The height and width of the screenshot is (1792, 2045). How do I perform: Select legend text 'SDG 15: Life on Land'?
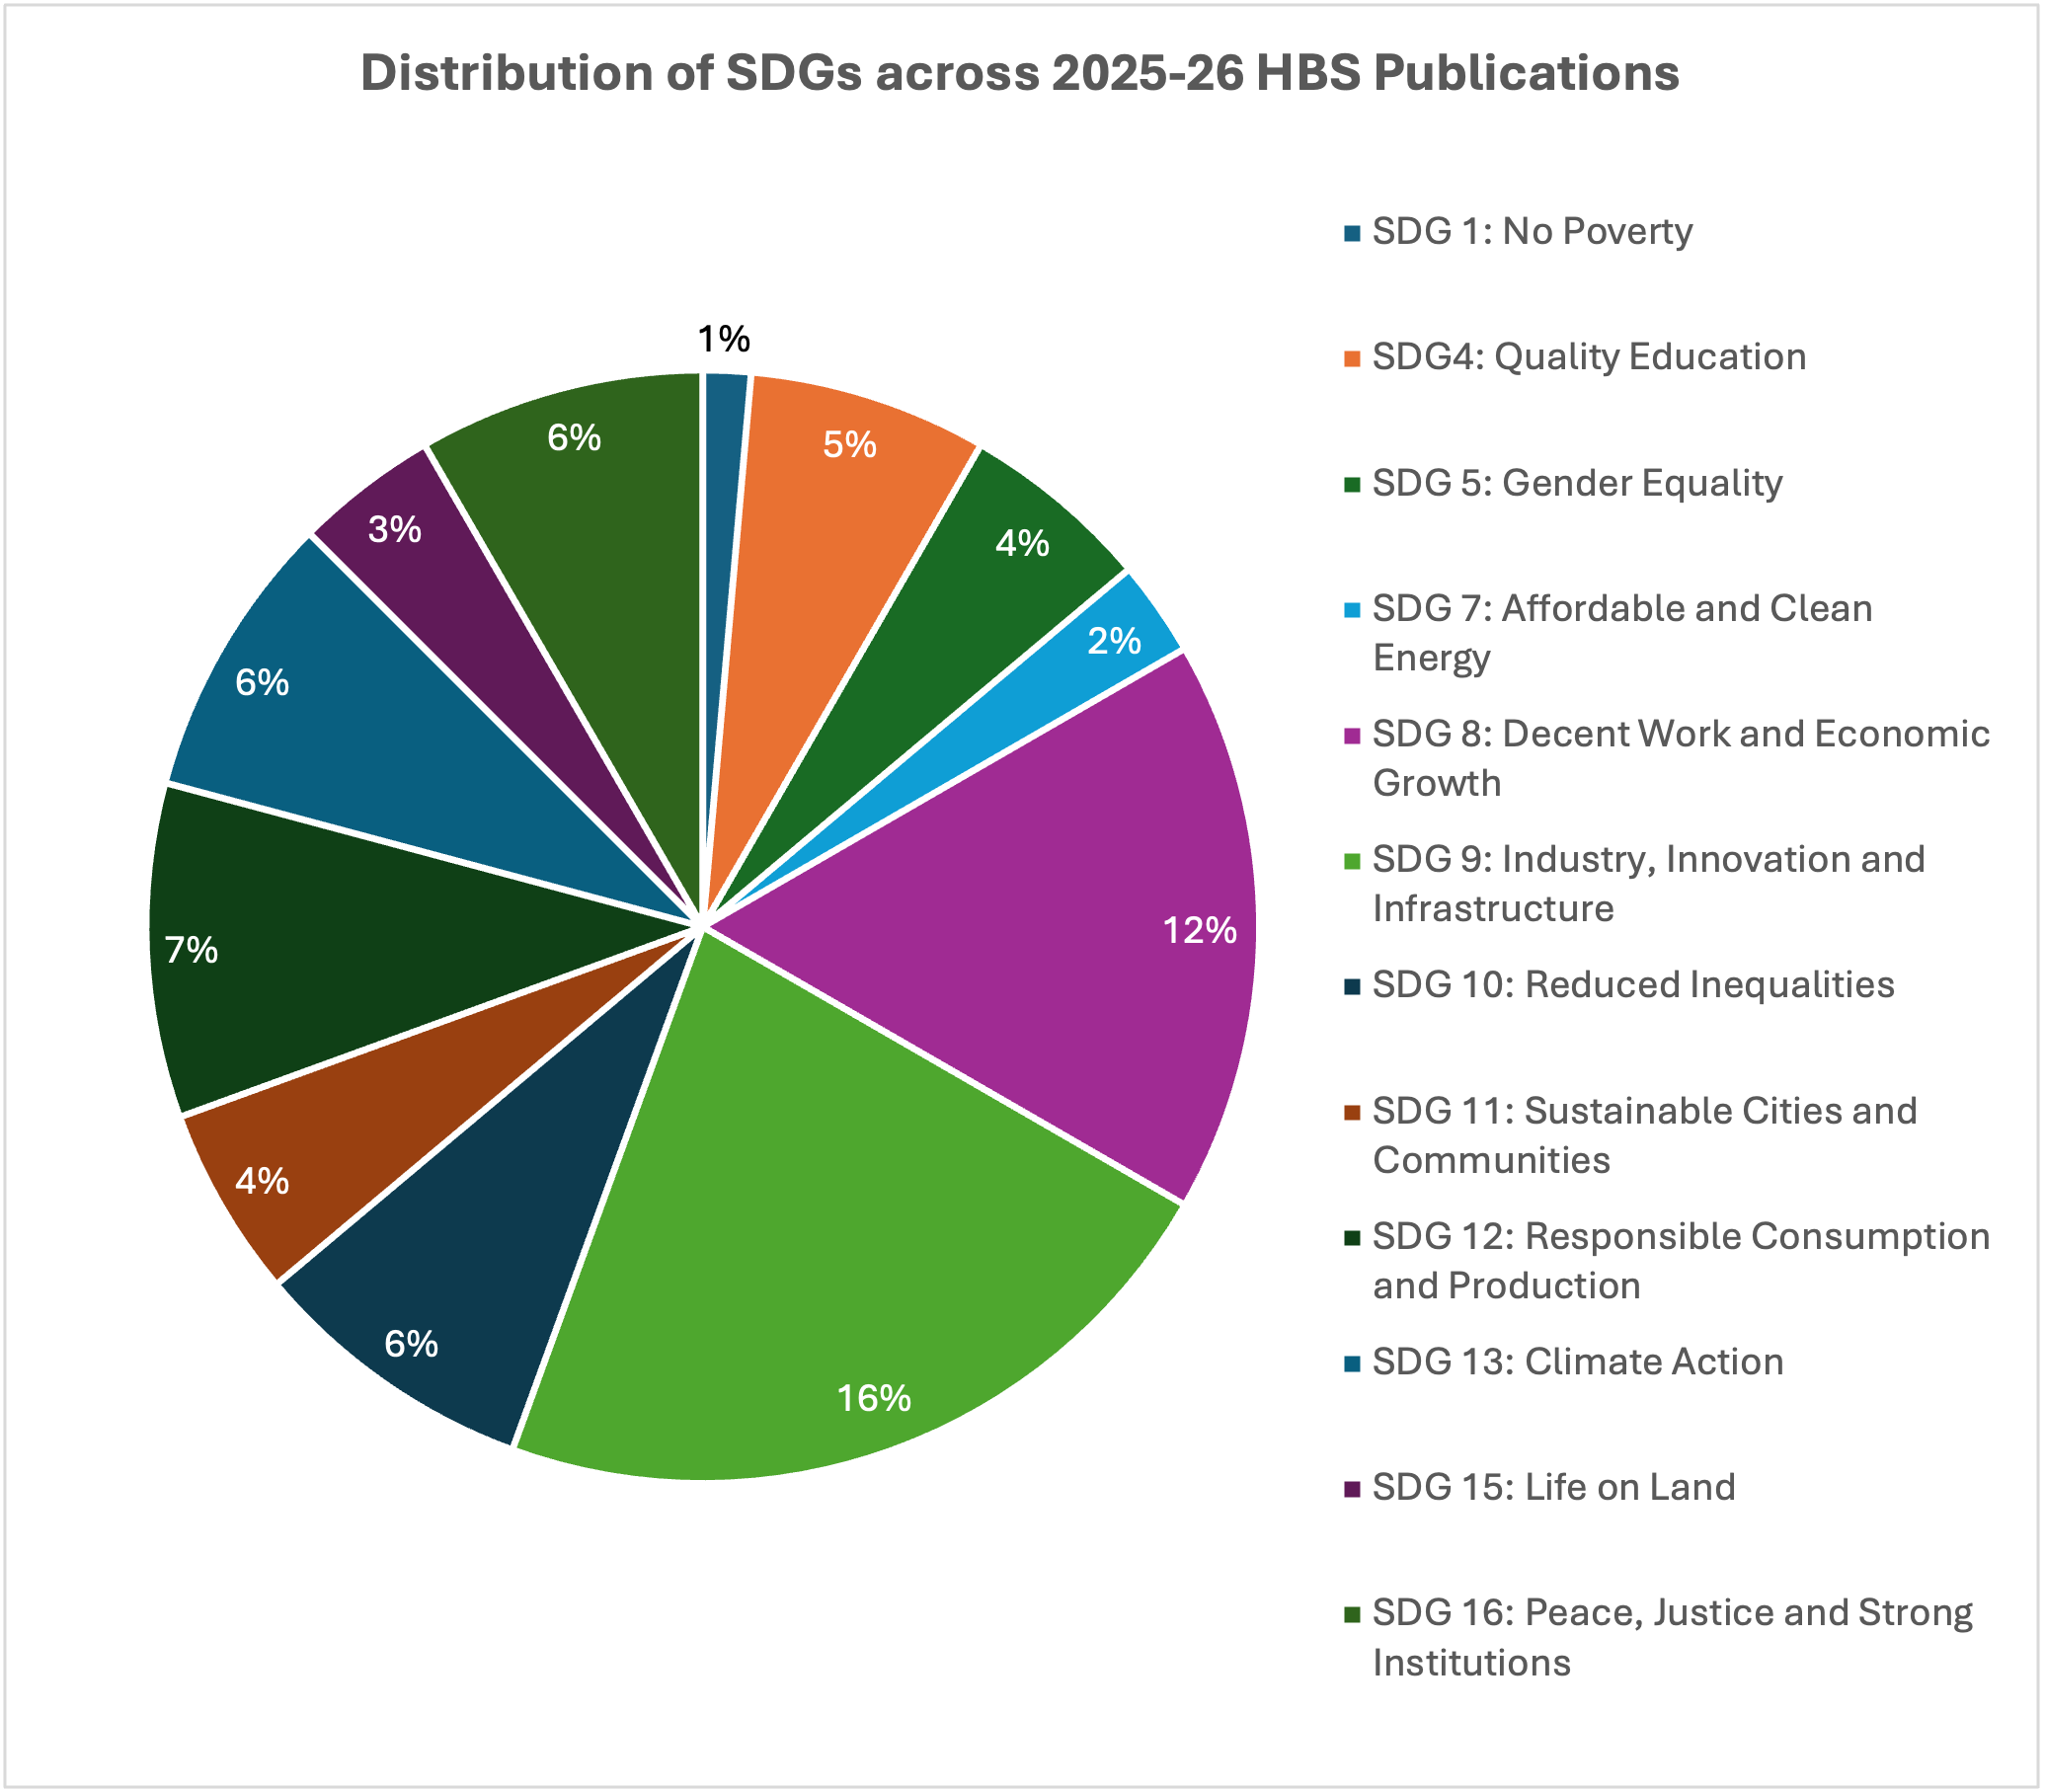click(x=1554, y=1488)
